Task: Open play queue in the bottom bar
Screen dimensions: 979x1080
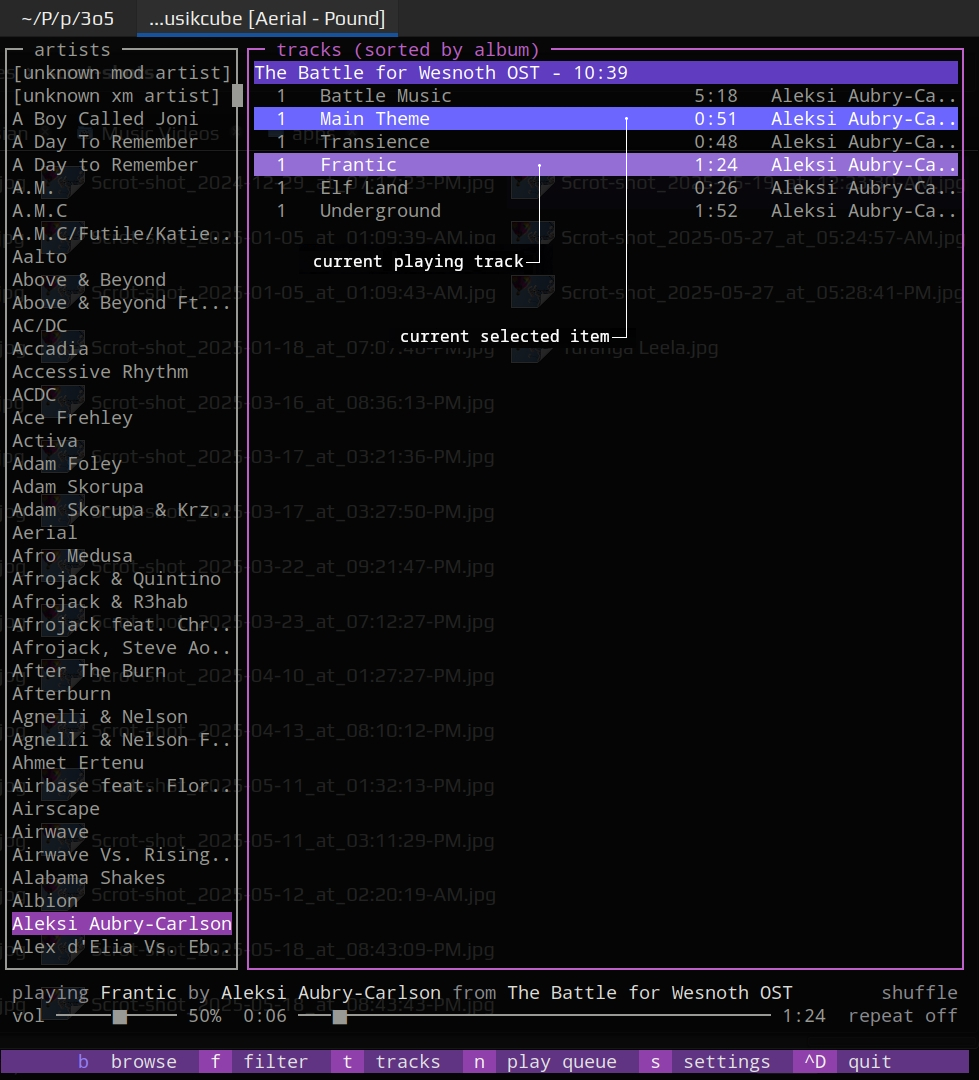Action: [546, 1061]
